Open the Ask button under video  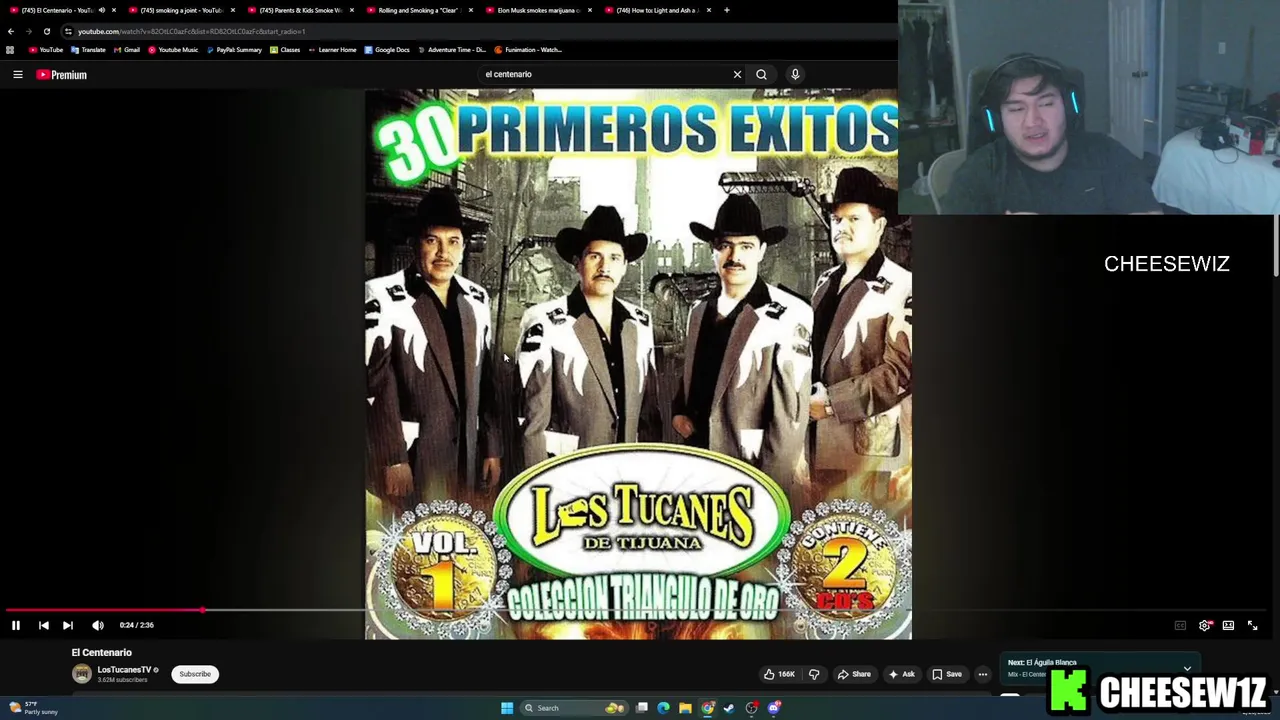point(901,674)
